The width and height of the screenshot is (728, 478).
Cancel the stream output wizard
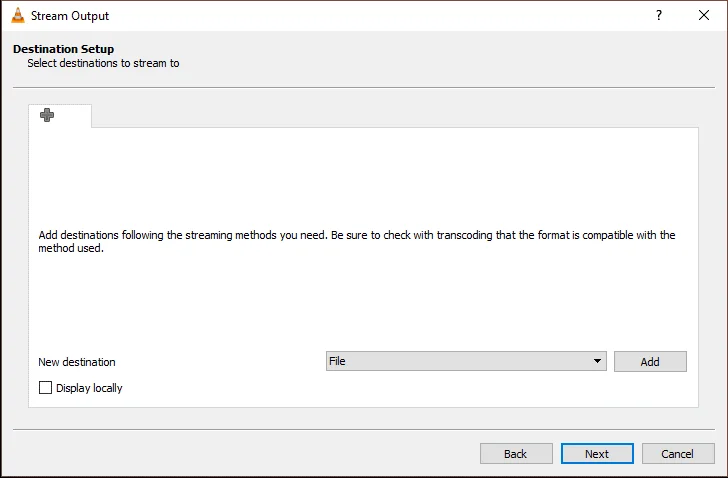pyautogui.click(x=678, y=454)
